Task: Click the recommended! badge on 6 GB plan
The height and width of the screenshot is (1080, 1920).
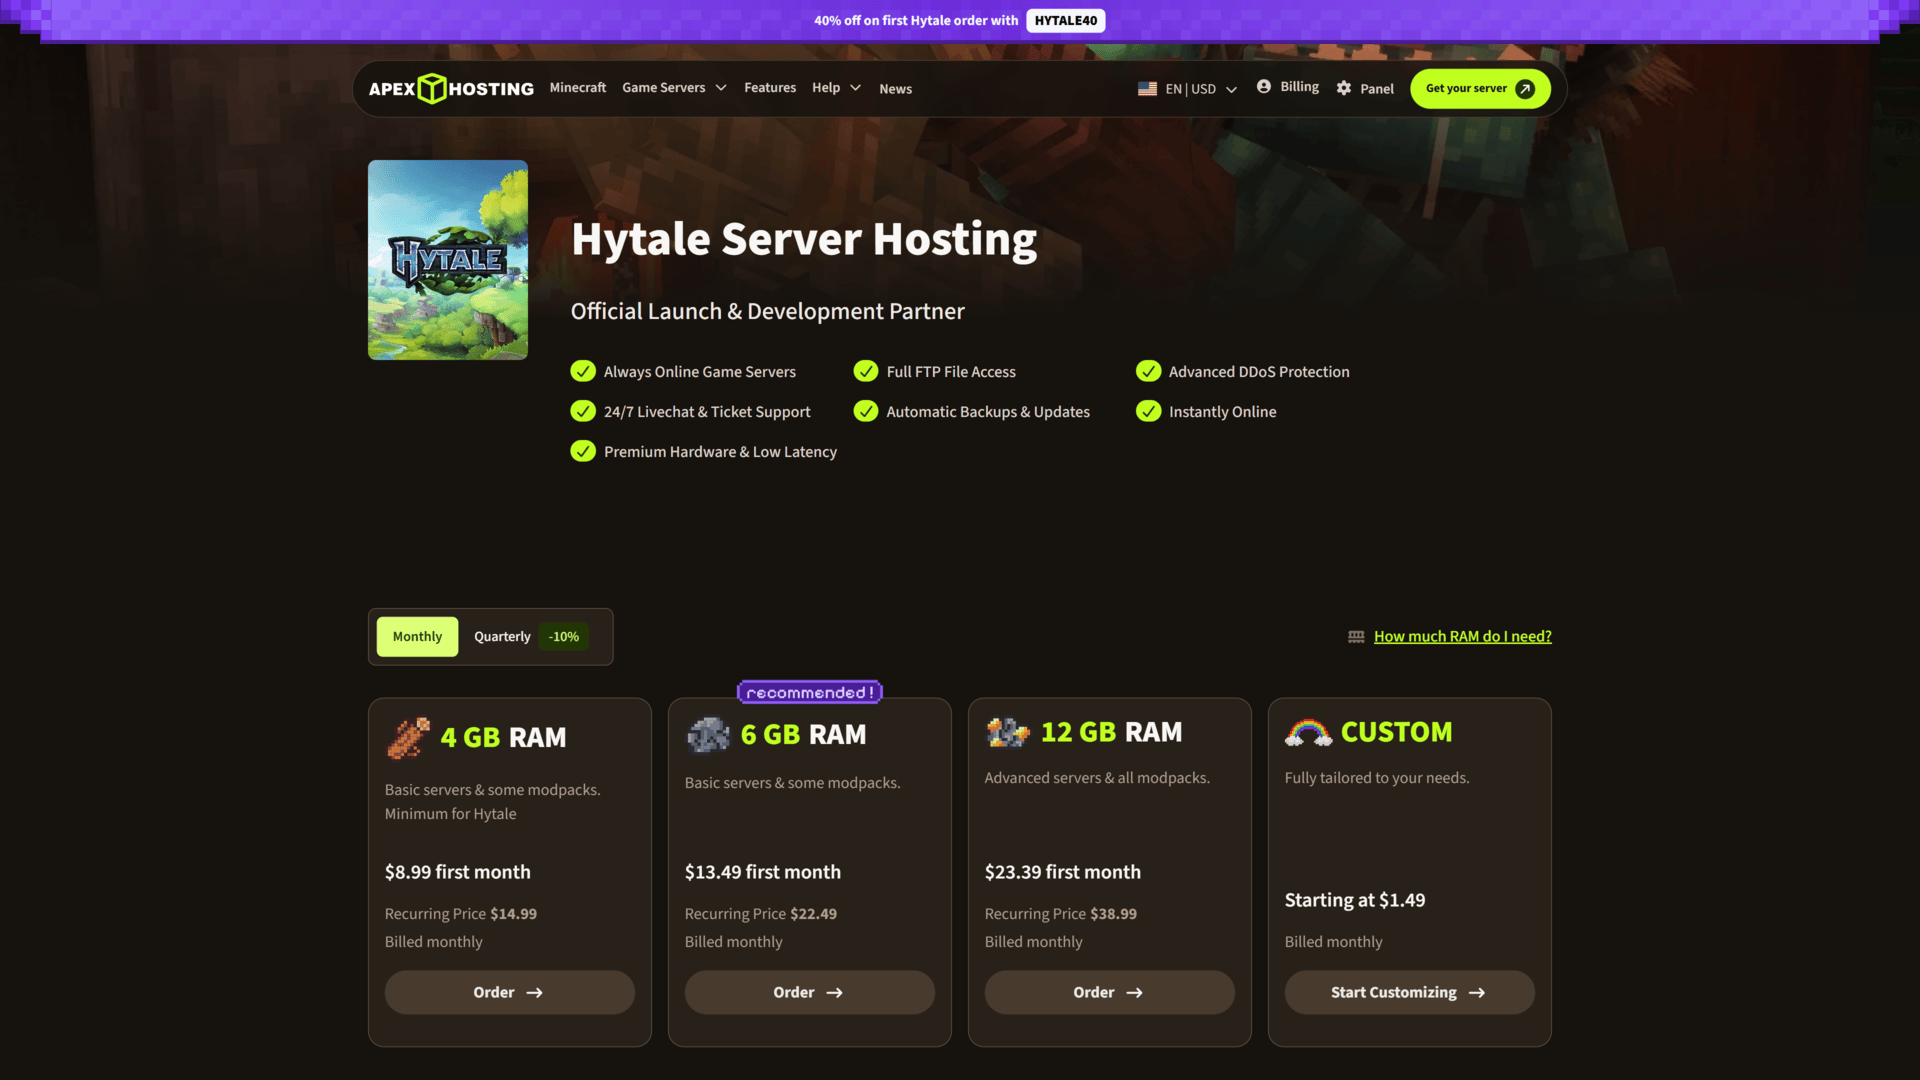Action: pos(809,692)
